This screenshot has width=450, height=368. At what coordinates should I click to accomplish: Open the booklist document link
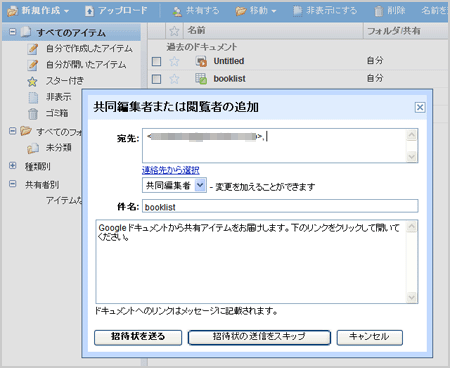[229, 79]
